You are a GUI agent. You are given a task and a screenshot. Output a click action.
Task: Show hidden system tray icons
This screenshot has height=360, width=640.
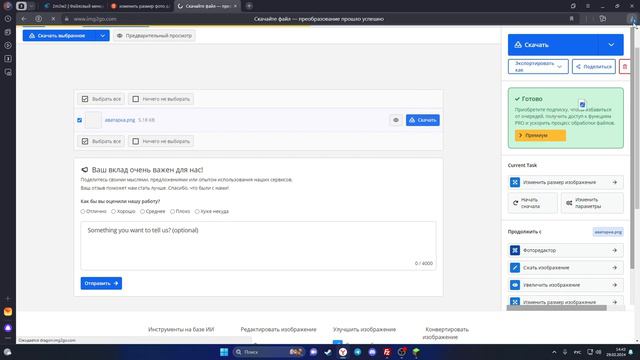554,352
